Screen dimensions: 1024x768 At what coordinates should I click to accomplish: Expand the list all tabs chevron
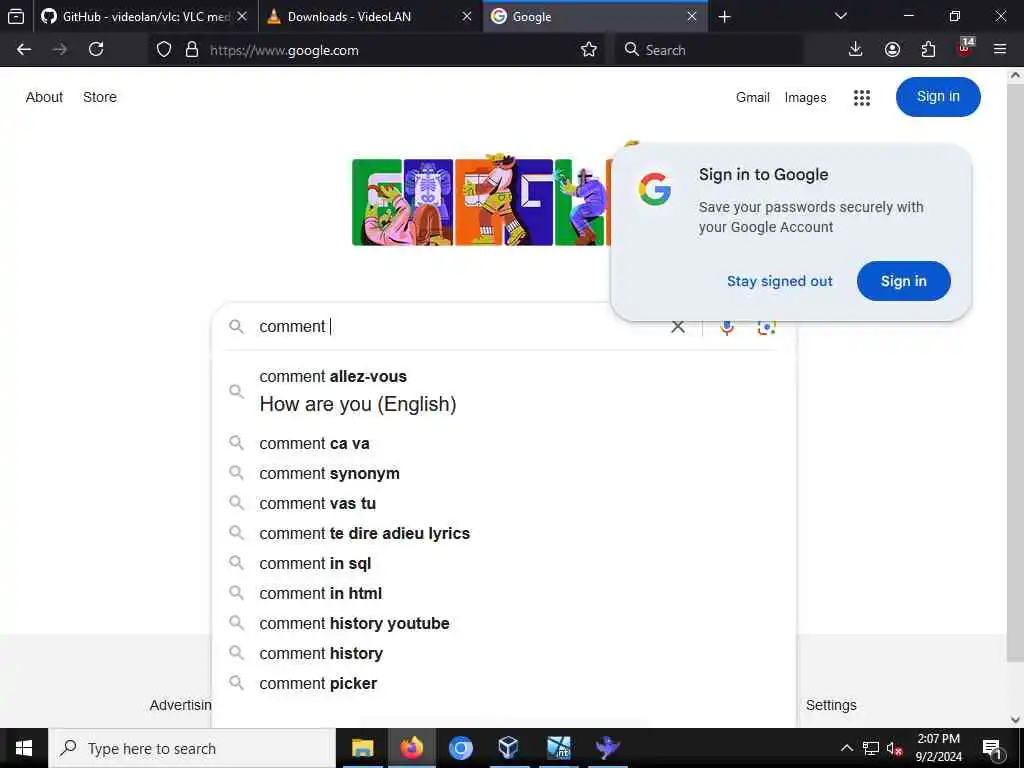(x=840, y=16)
